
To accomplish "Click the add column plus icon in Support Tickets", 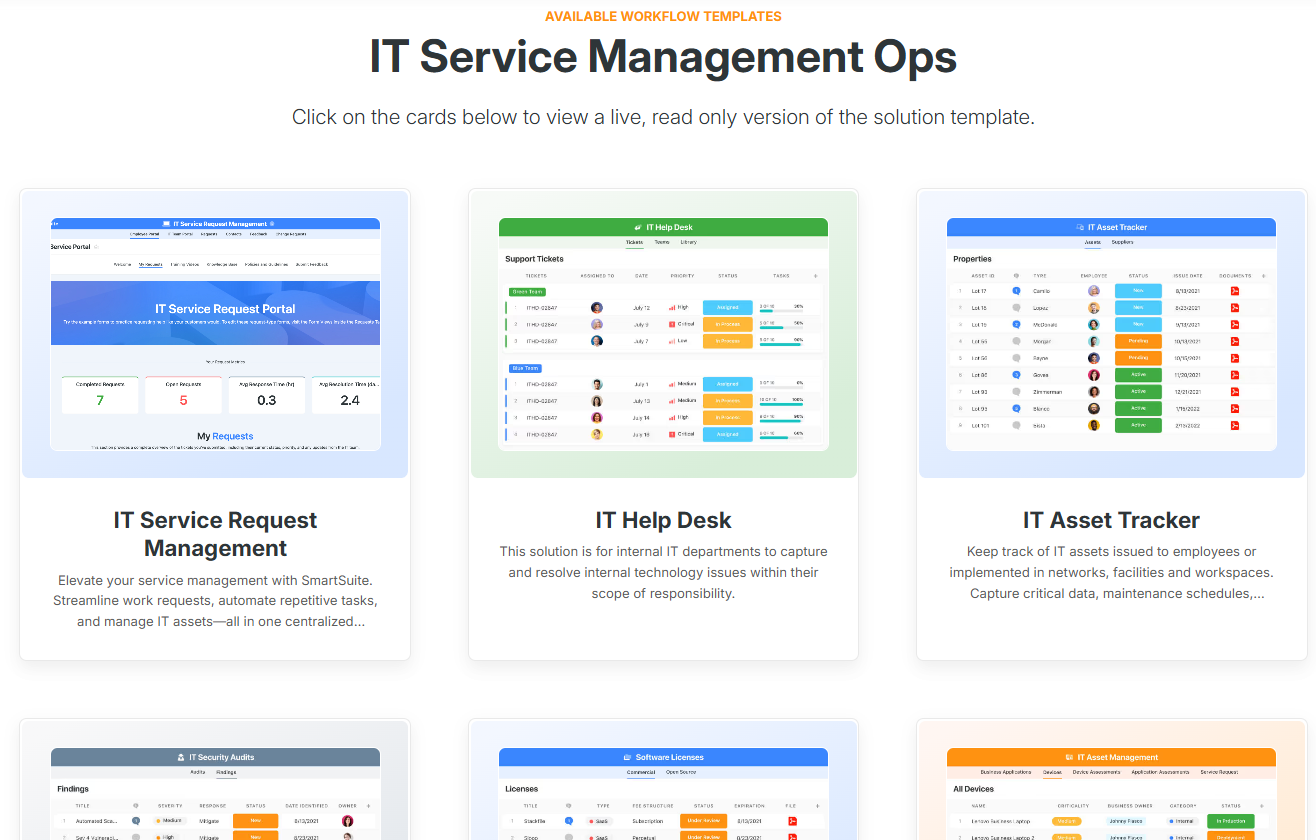I will pos(815,276).
